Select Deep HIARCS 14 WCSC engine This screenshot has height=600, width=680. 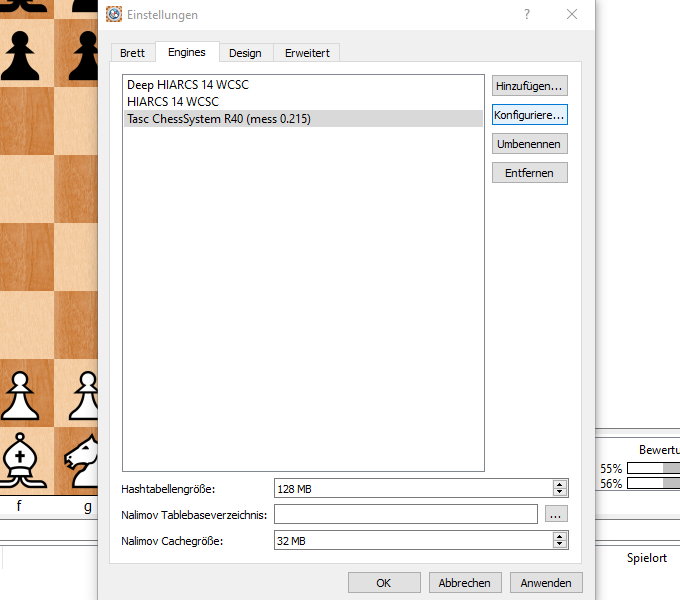point(303,85)
